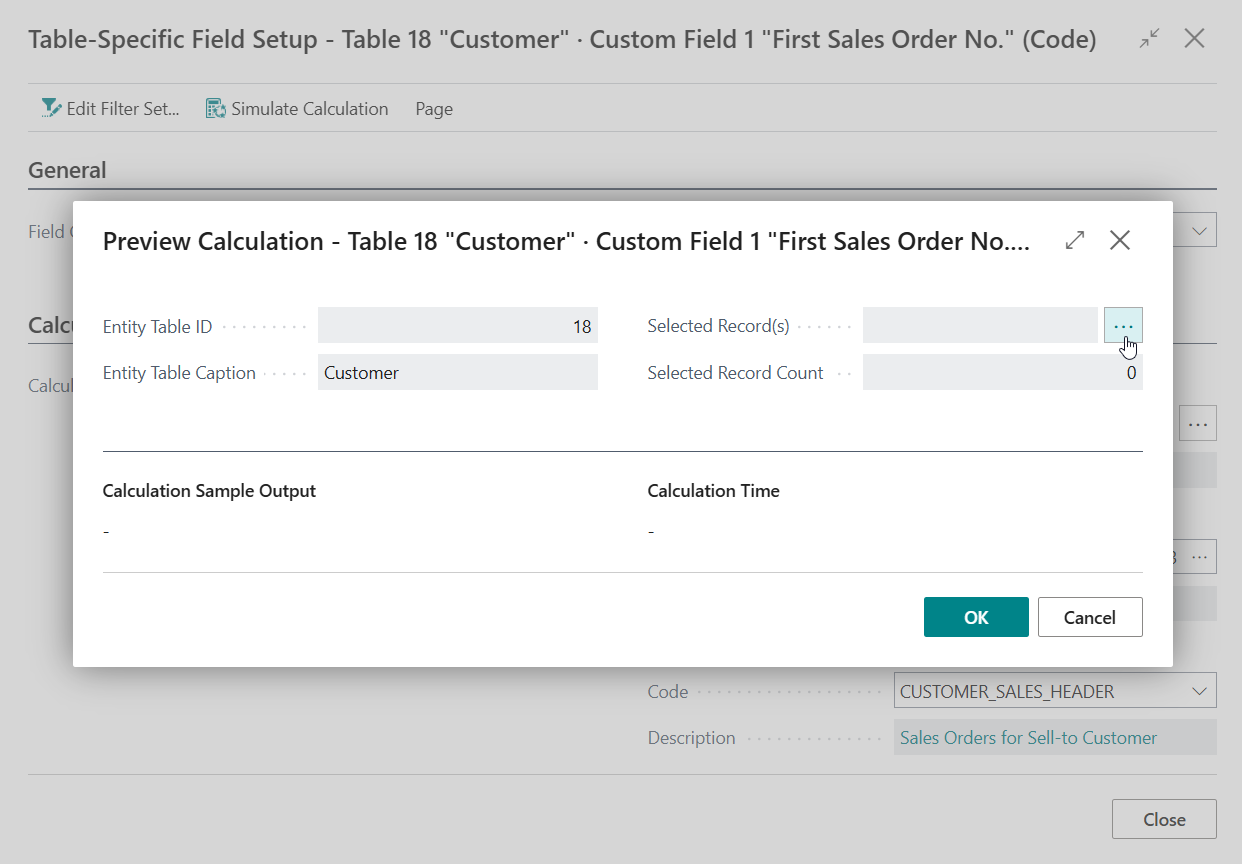Close the Preview Calculation dialog with X
This screenshot has height=864, width=1242.
point(1120,241)
